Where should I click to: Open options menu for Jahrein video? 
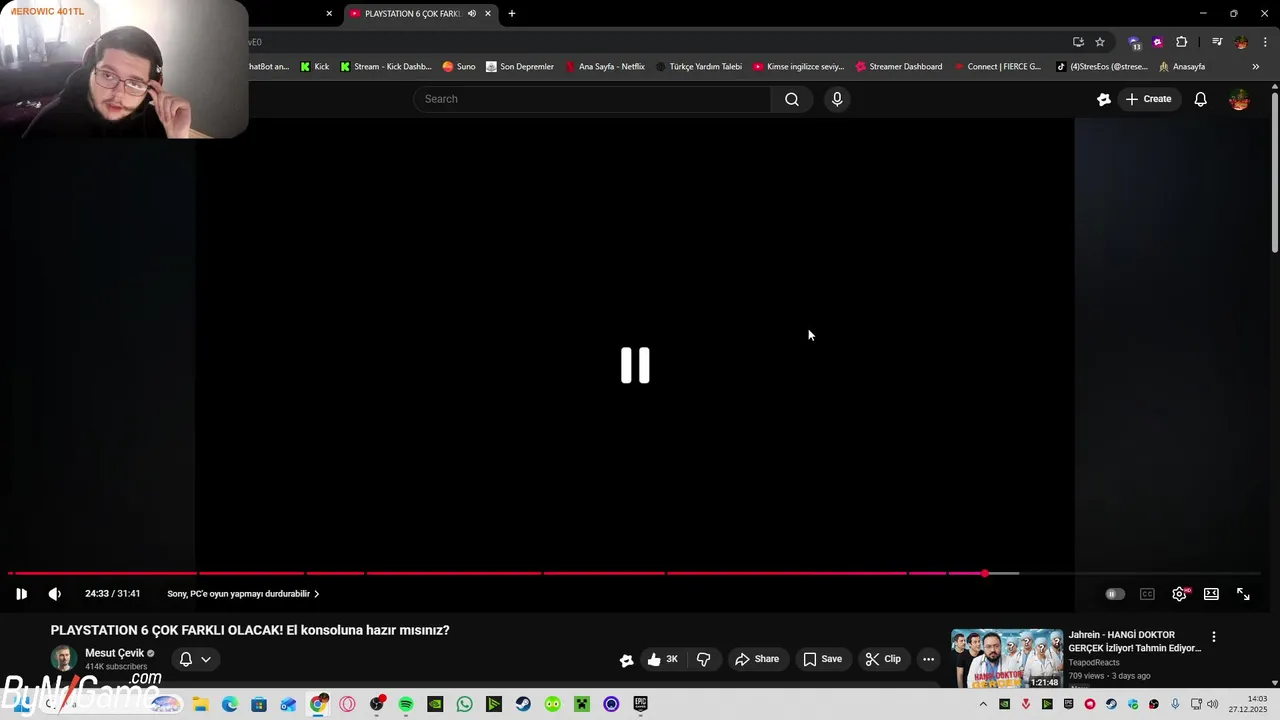[1214, 637]
